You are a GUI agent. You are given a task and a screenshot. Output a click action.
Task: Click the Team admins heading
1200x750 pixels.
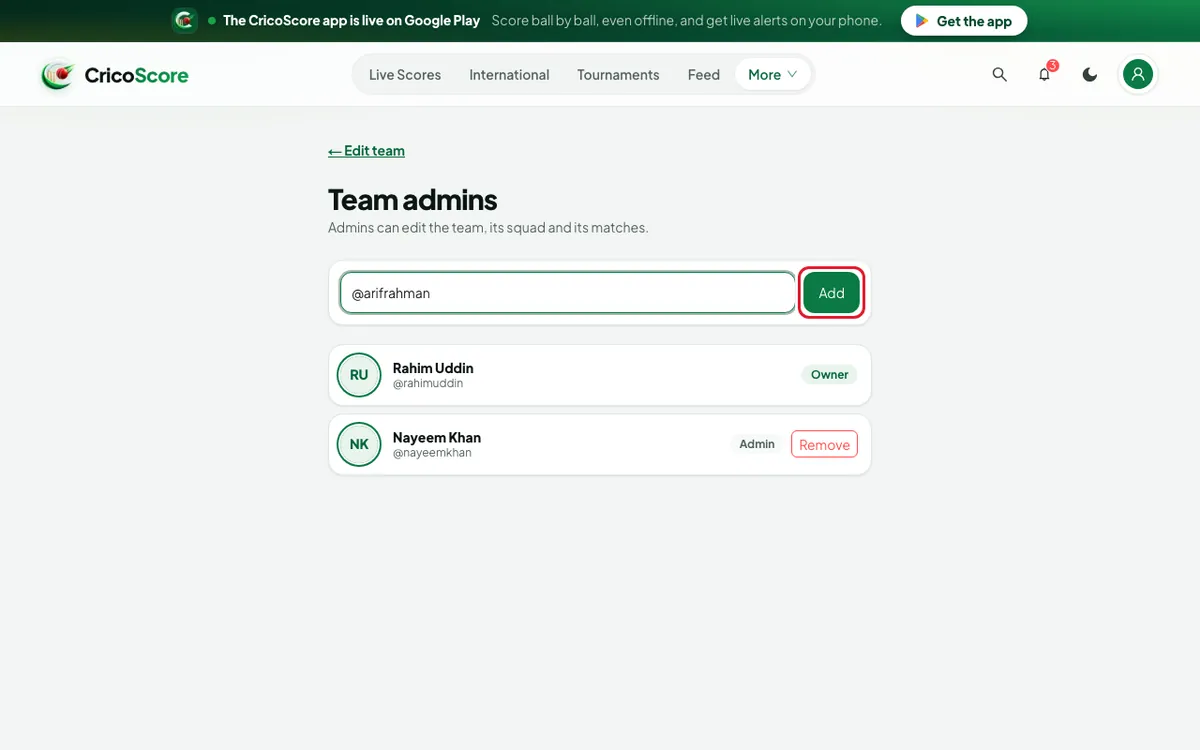412,200
